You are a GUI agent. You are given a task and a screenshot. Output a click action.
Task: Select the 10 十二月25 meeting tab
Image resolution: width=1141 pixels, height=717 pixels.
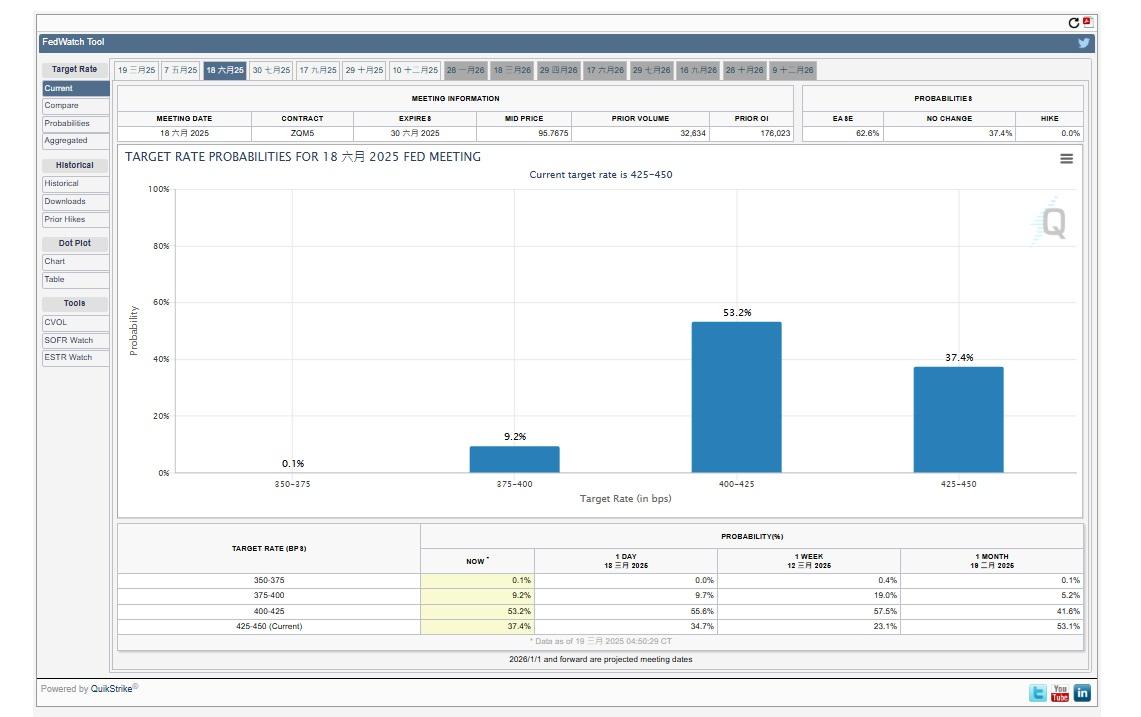tap(414, 70)
